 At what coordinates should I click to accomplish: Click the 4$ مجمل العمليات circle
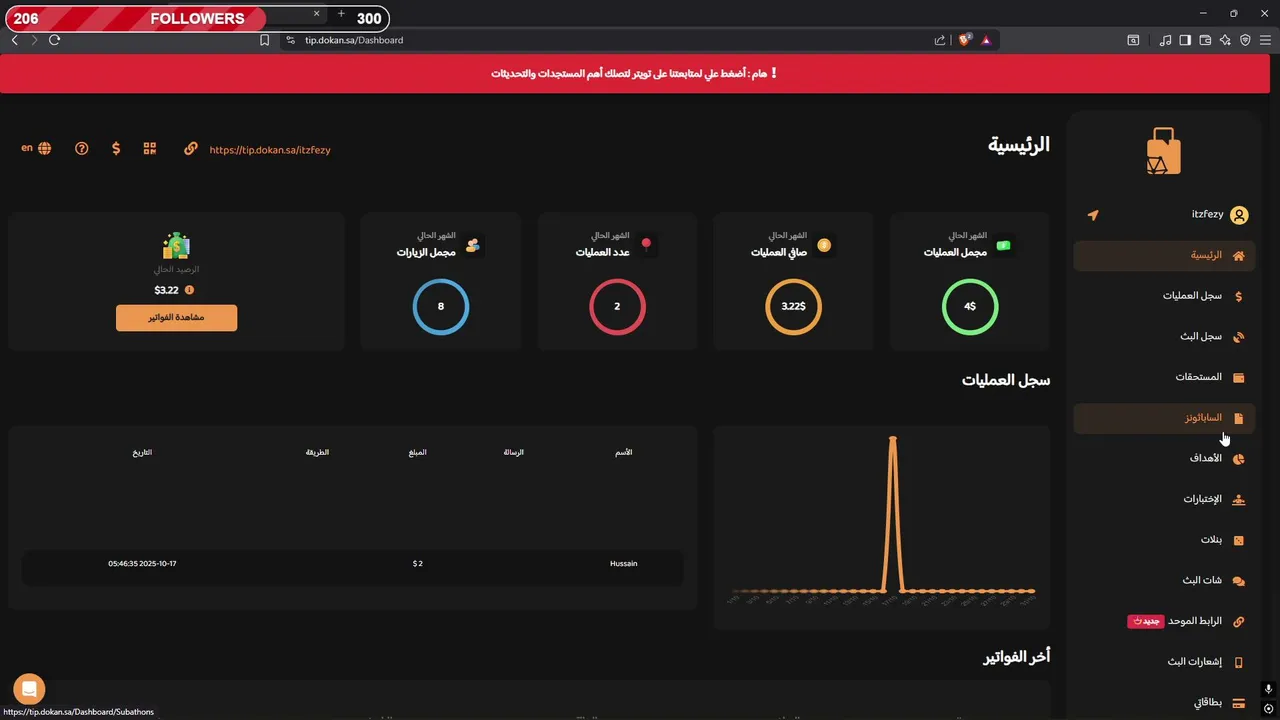(970, 306)
